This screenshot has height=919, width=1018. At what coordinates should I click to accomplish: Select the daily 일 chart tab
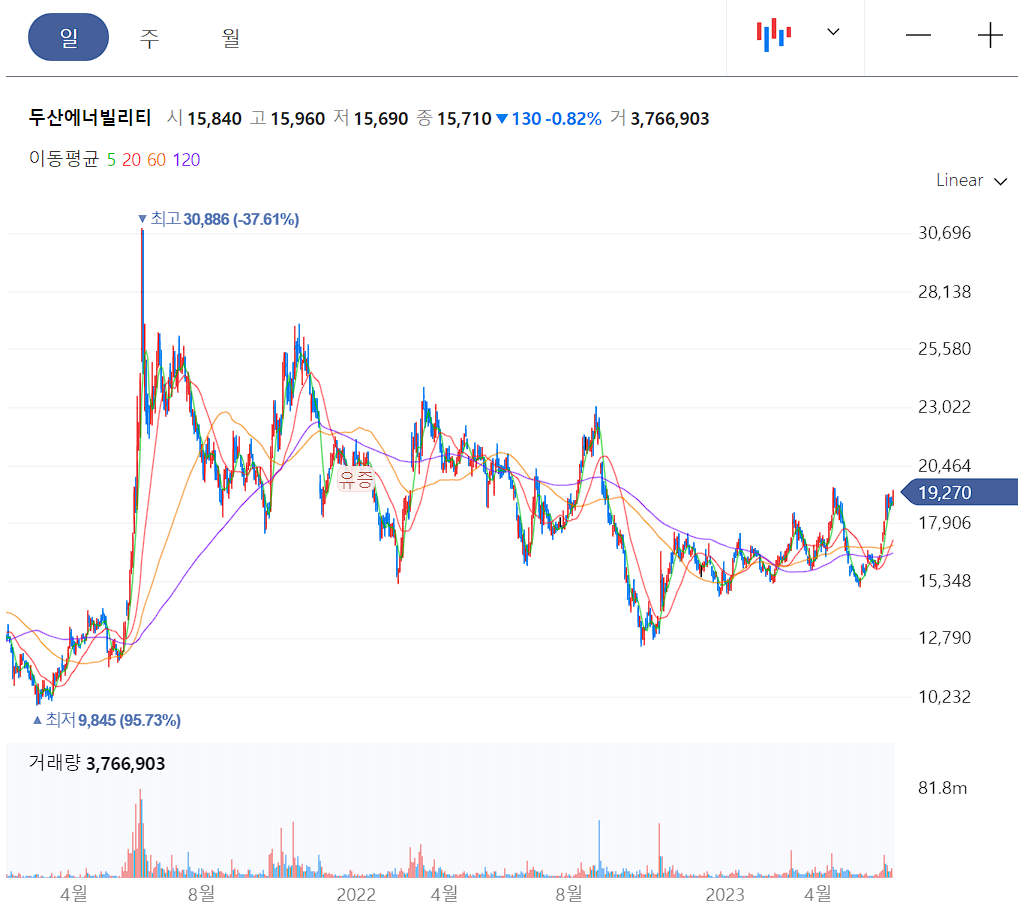coord(68,37)
